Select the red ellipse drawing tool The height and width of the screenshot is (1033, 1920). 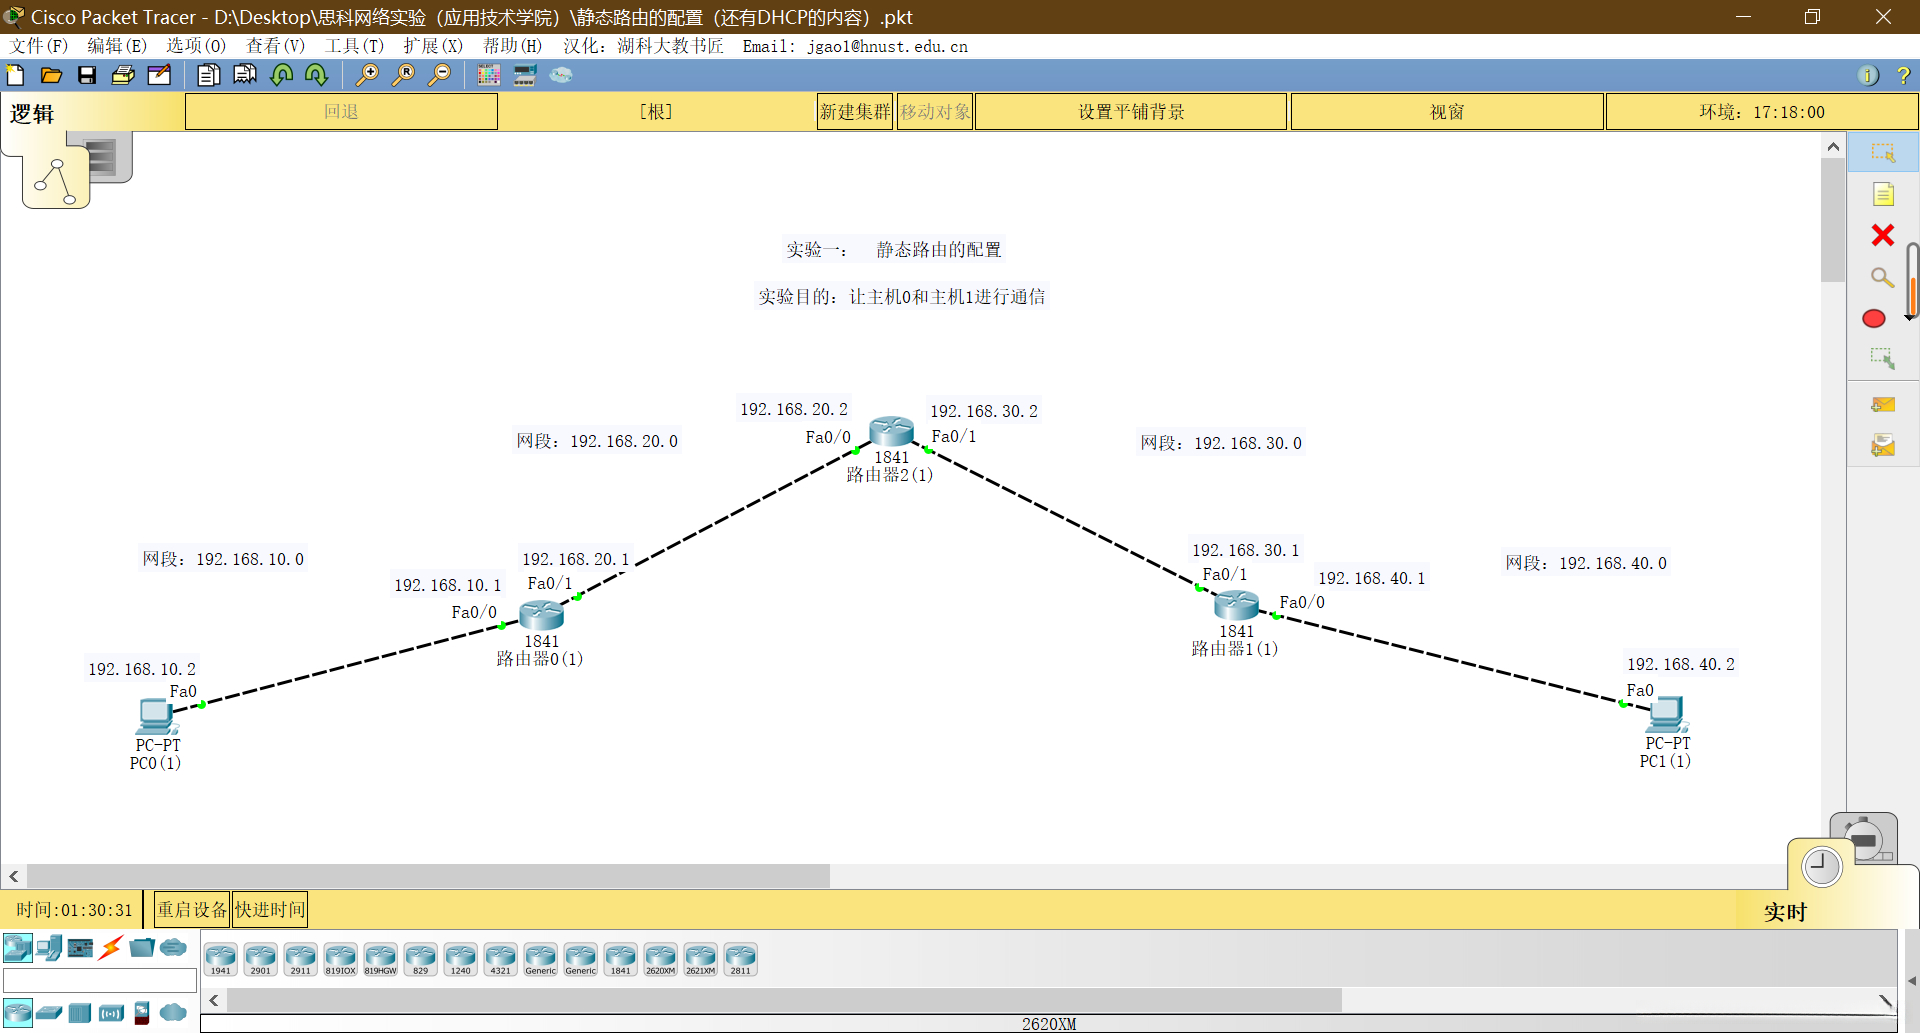[x=1874, y=318]
